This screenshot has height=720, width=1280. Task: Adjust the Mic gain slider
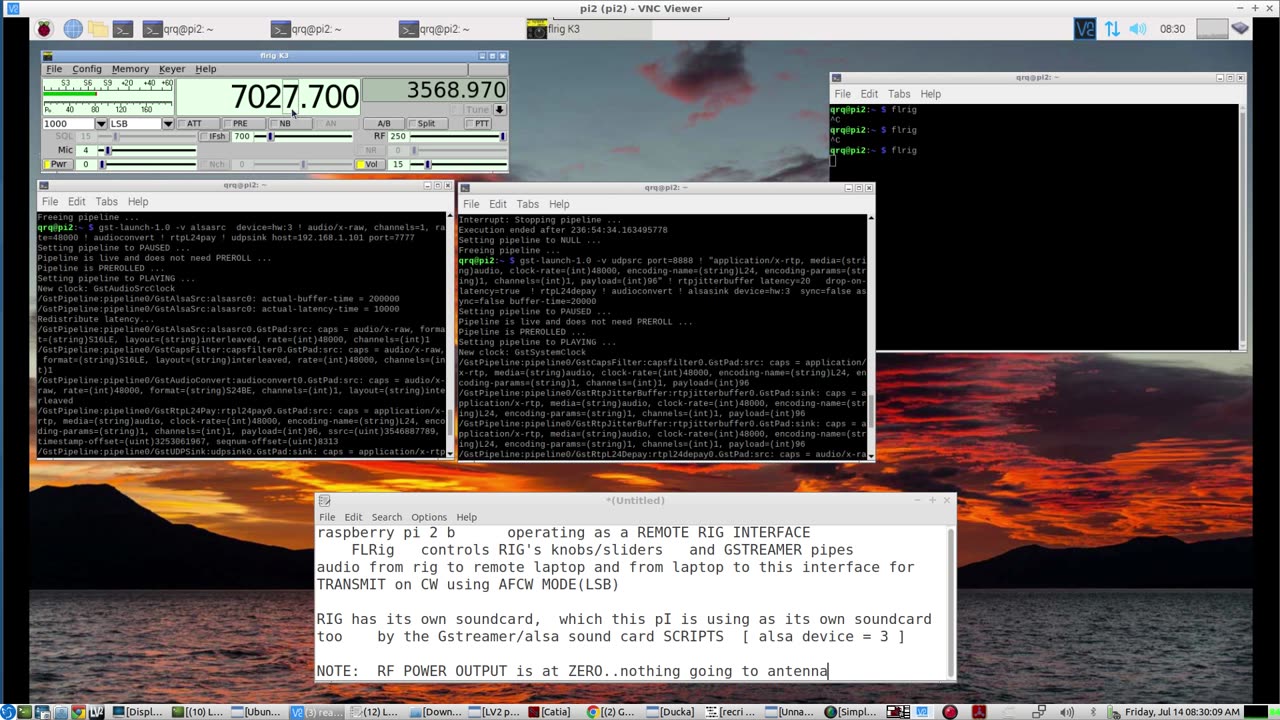point(148,150)
